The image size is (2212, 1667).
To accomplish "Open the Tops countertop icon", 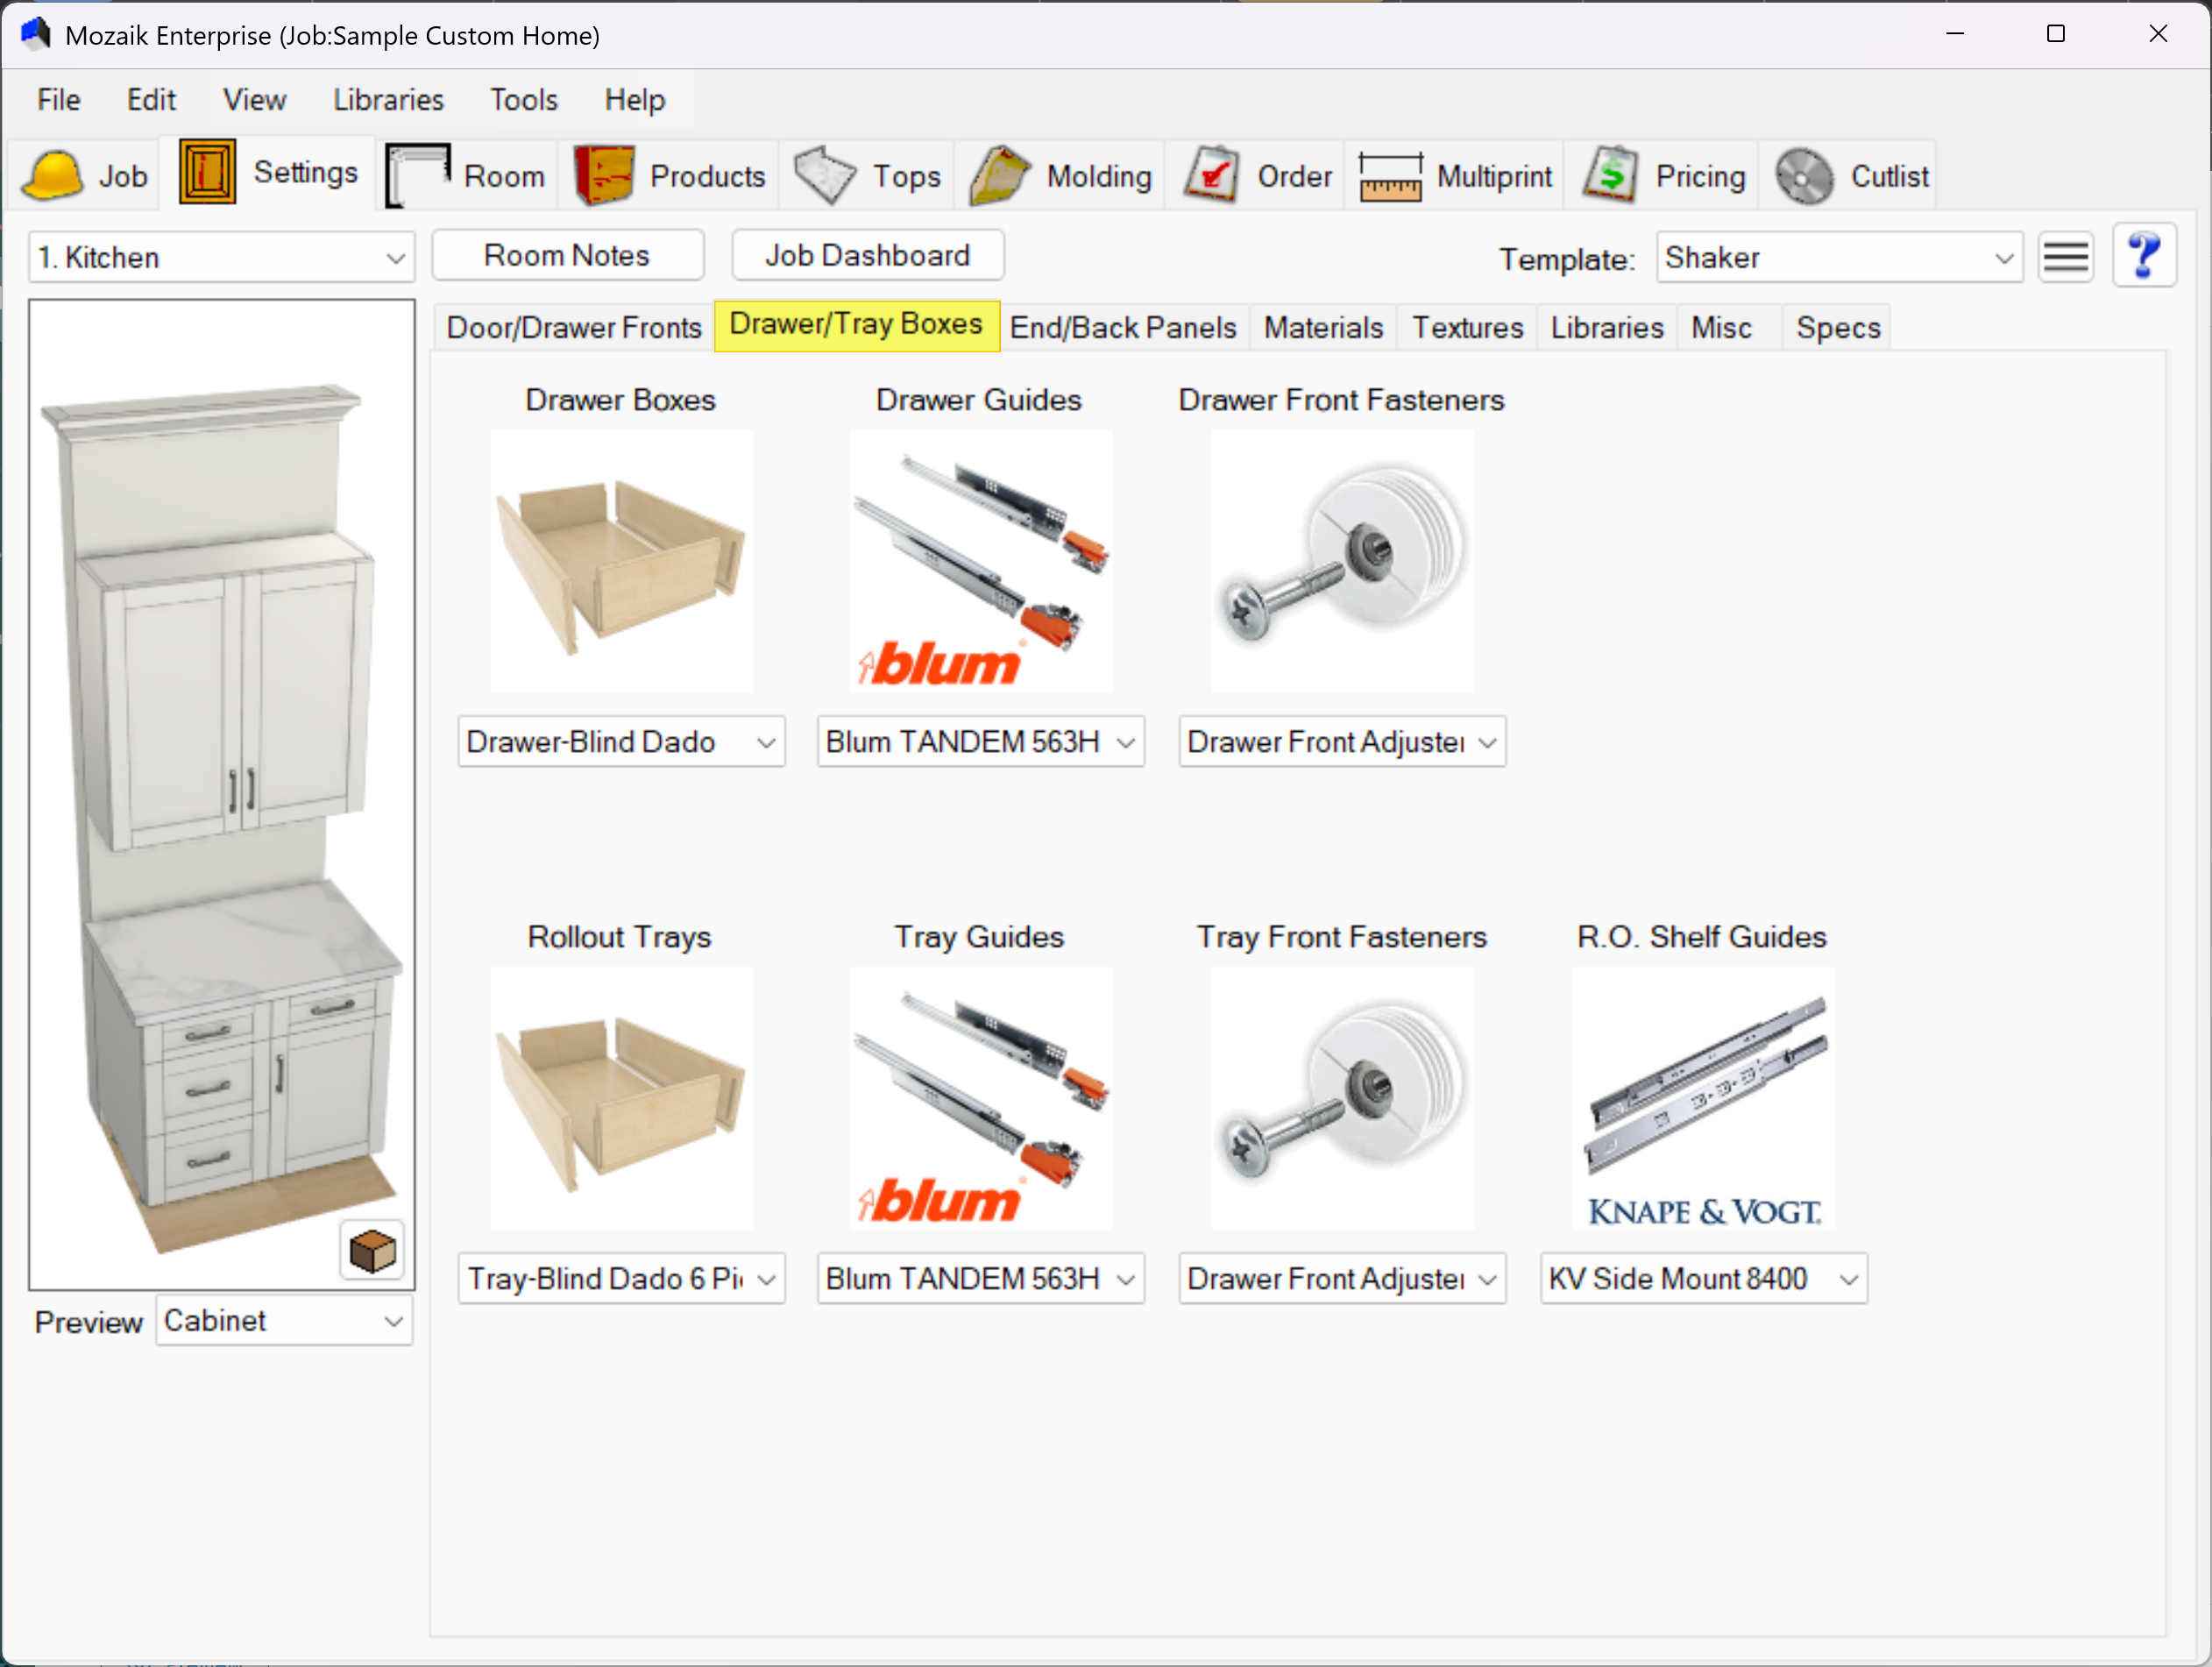I will click(825, 176).
